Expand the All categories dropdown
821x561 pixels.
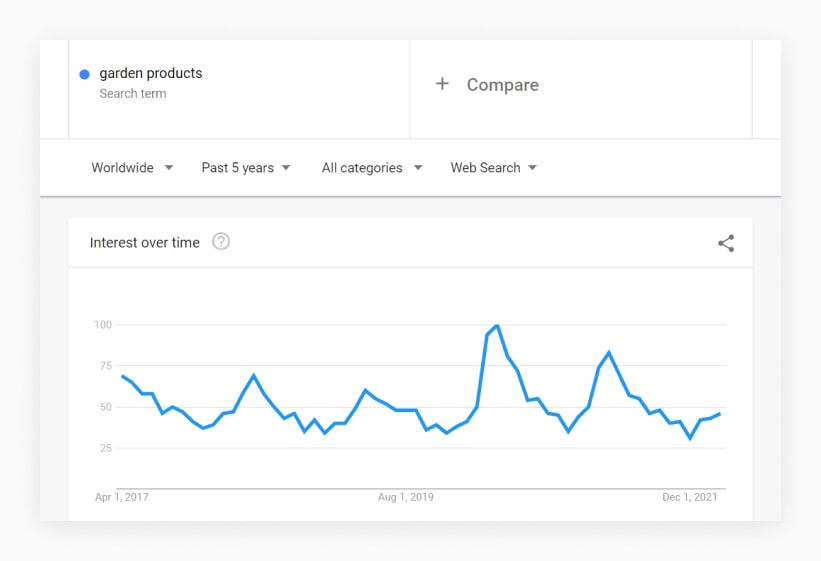(x=372, y=168)
